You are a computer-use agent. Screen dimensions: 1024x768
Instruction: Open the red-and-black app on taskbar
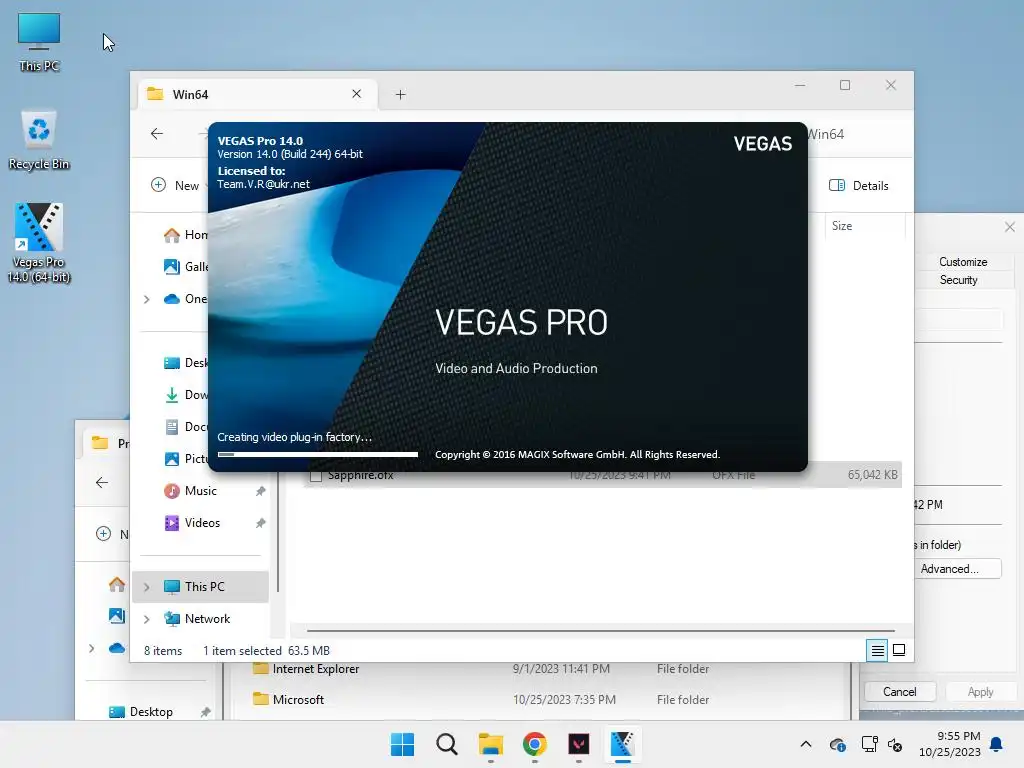point(579,744)
